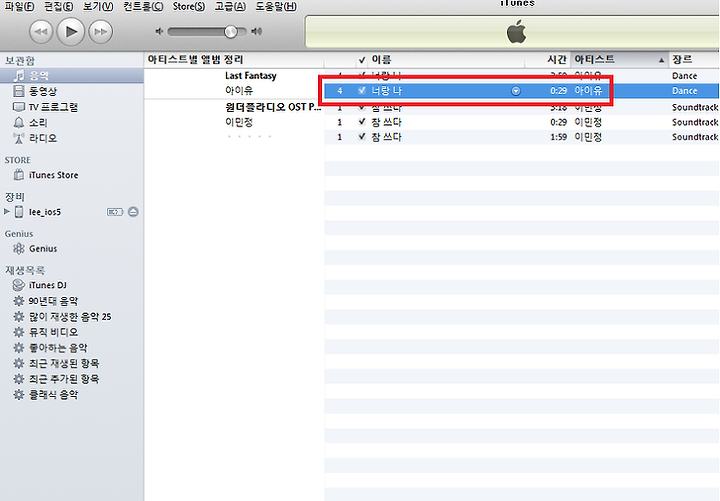Skip to the previous track
Viewport: 720px width, 501px height.
coord(41,32)
